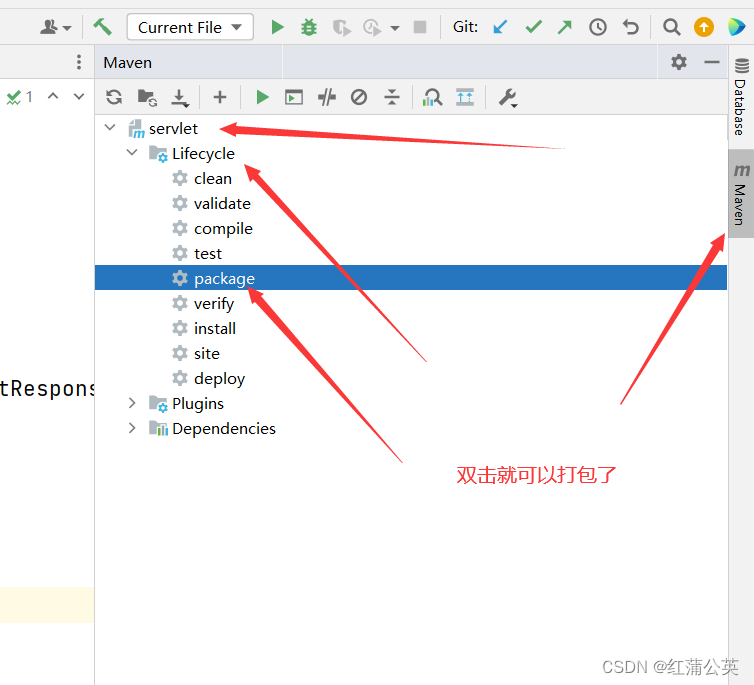This screenshot has height=685, width=754.
Task: Open the user account dropdown icon
Action: point(55,27)
